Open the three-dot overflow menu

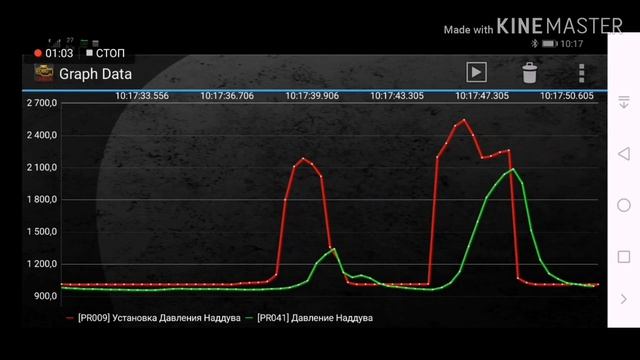pos(582,73)
